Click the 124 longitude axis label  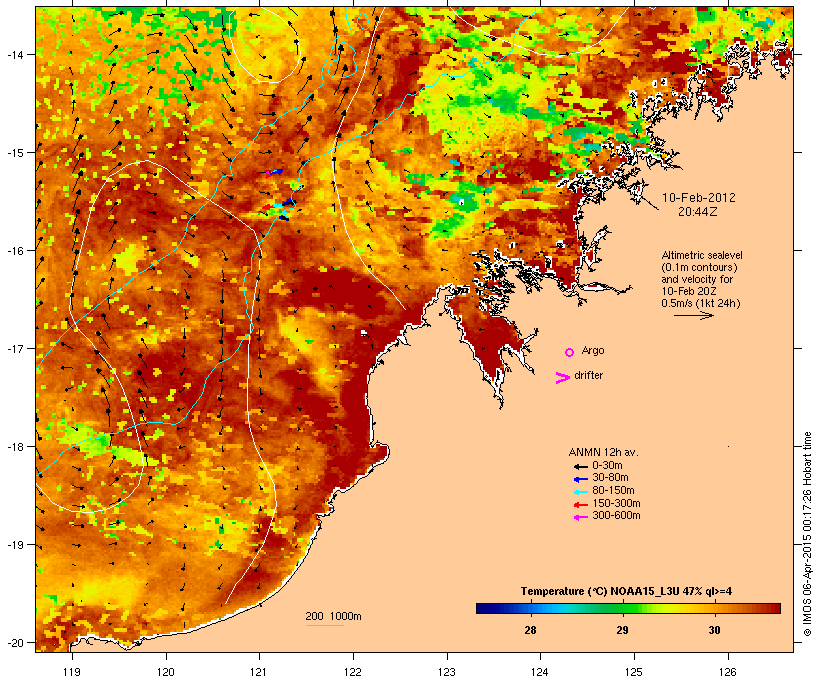click(540, 672)
